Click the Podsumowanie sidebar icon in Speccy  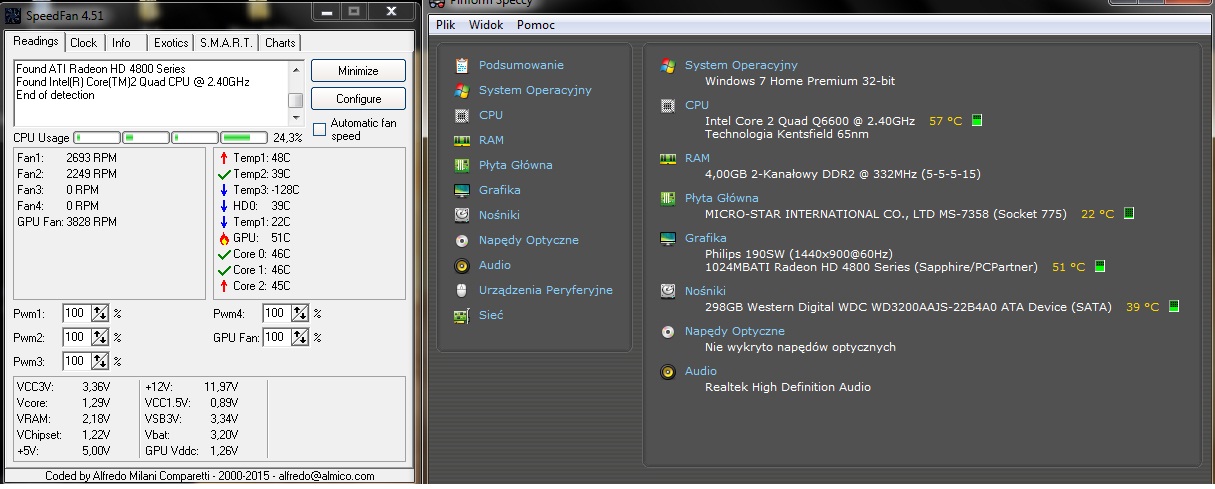[461, 65]
